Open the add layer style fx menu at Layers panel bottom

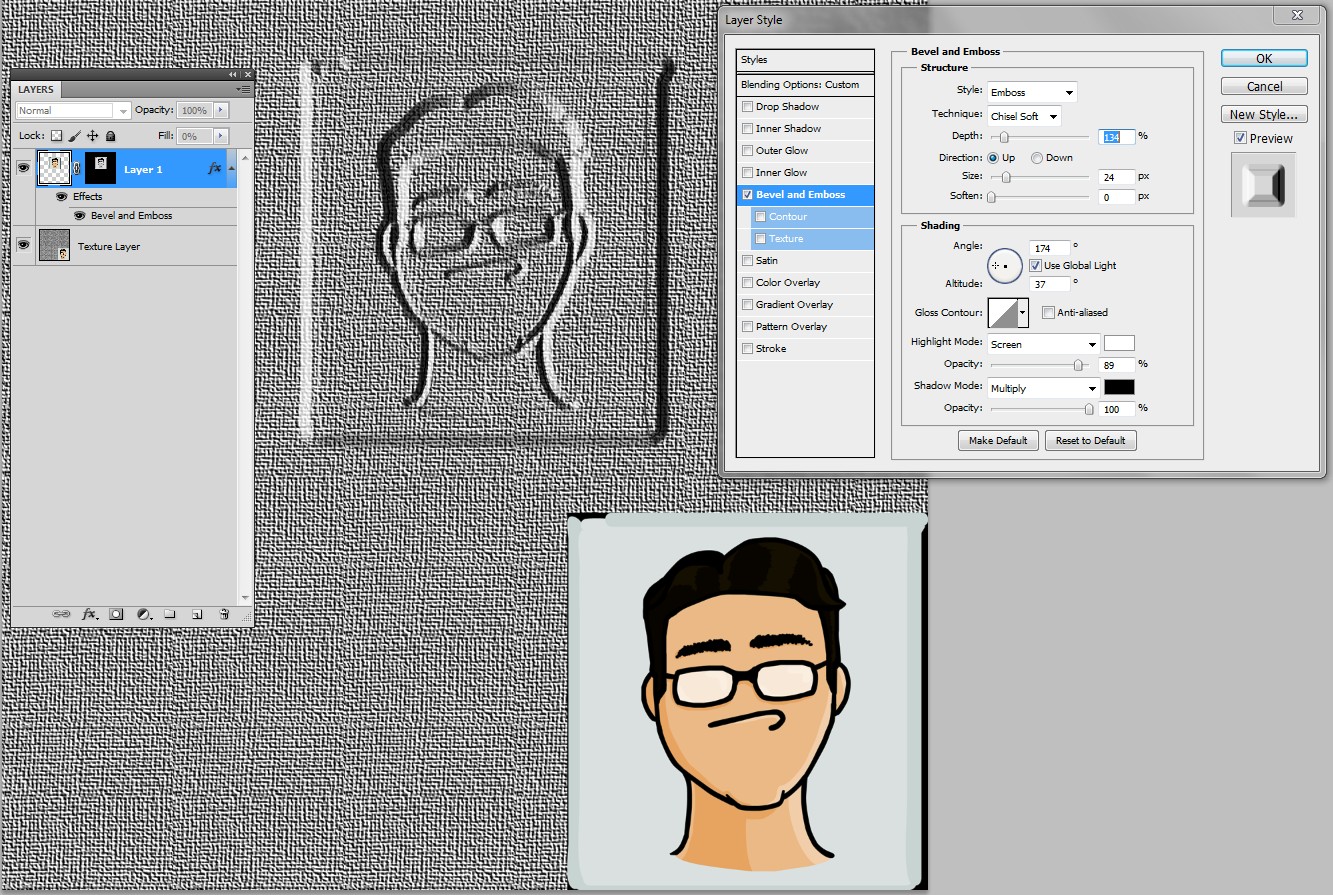[89, 614]
